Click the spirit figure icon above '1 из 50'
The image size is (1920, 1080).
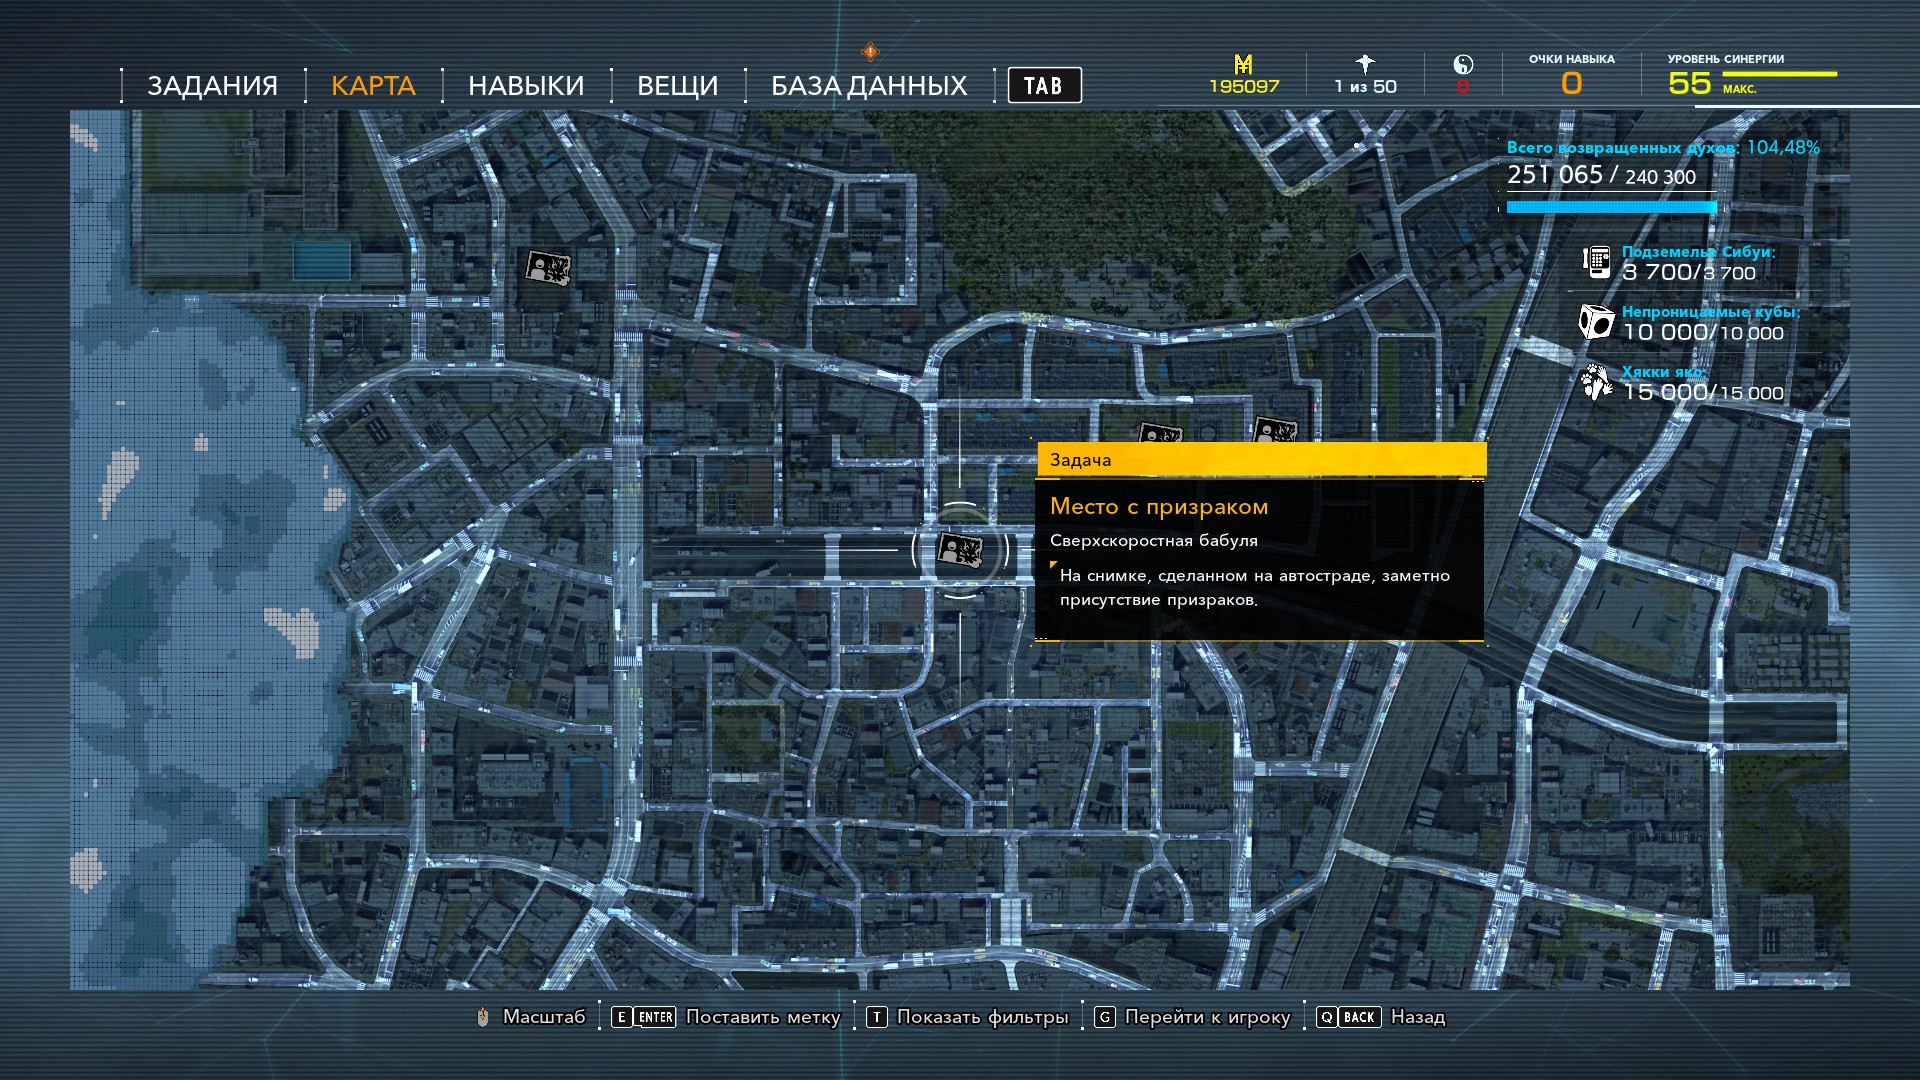pos(1365,64)
